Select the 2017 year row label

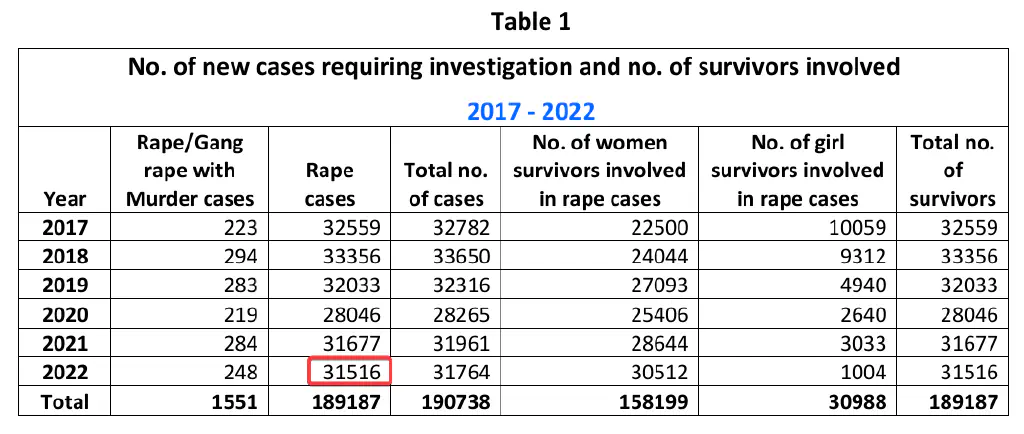(65, 227)
